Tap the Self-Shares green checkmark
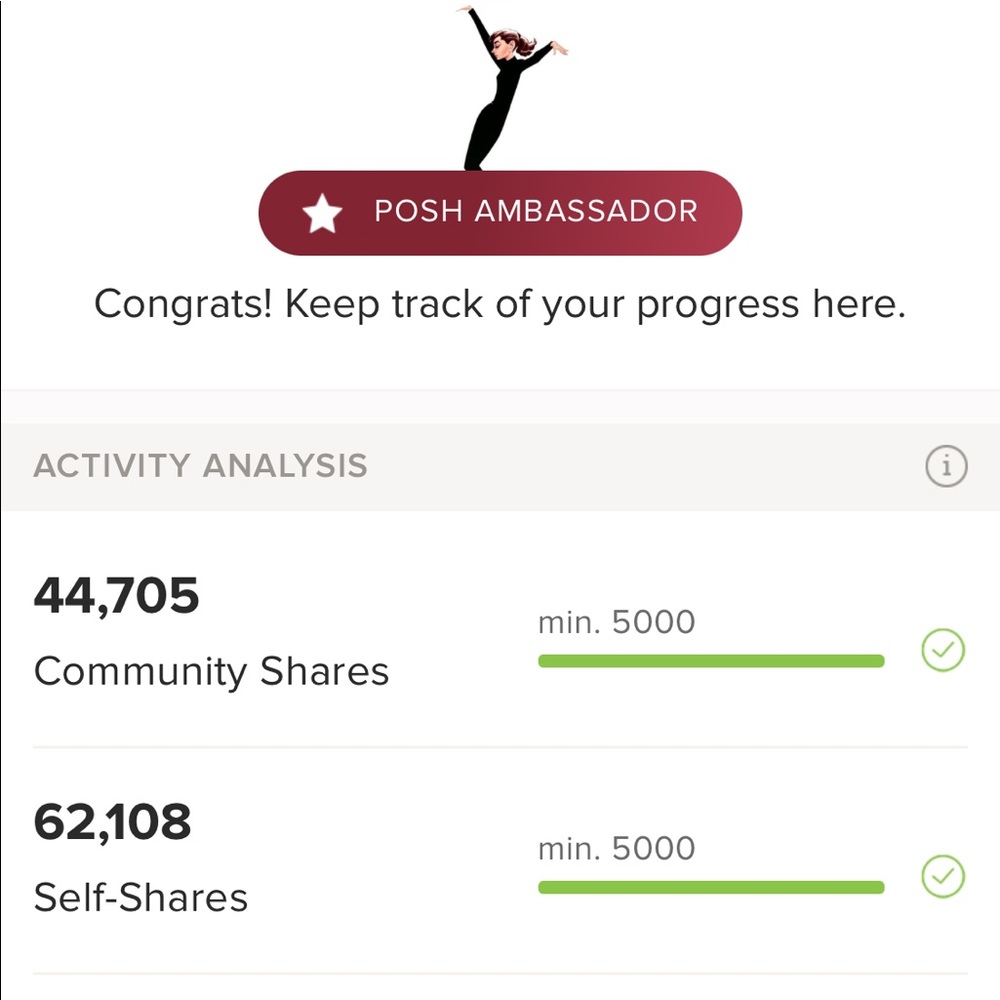Image resolution: width=1000 pixels, height=1000 pixels. tap(942, 878)
